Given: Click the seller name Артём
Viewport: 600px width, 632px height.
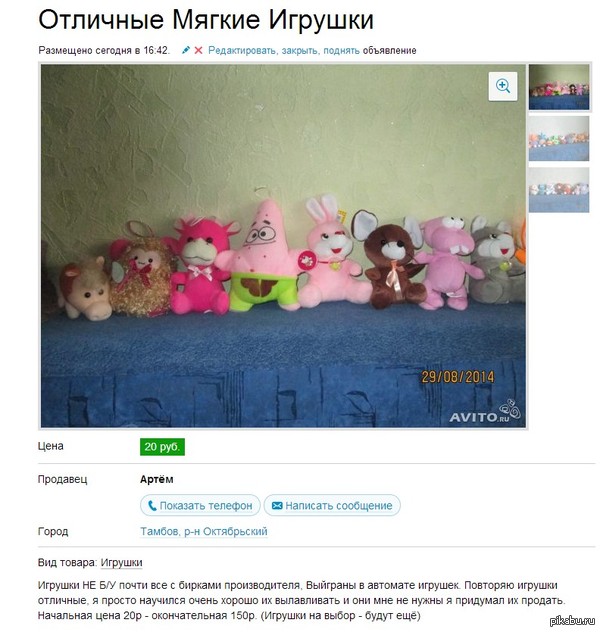Looking at the screenshot, I should click(157, 480).
